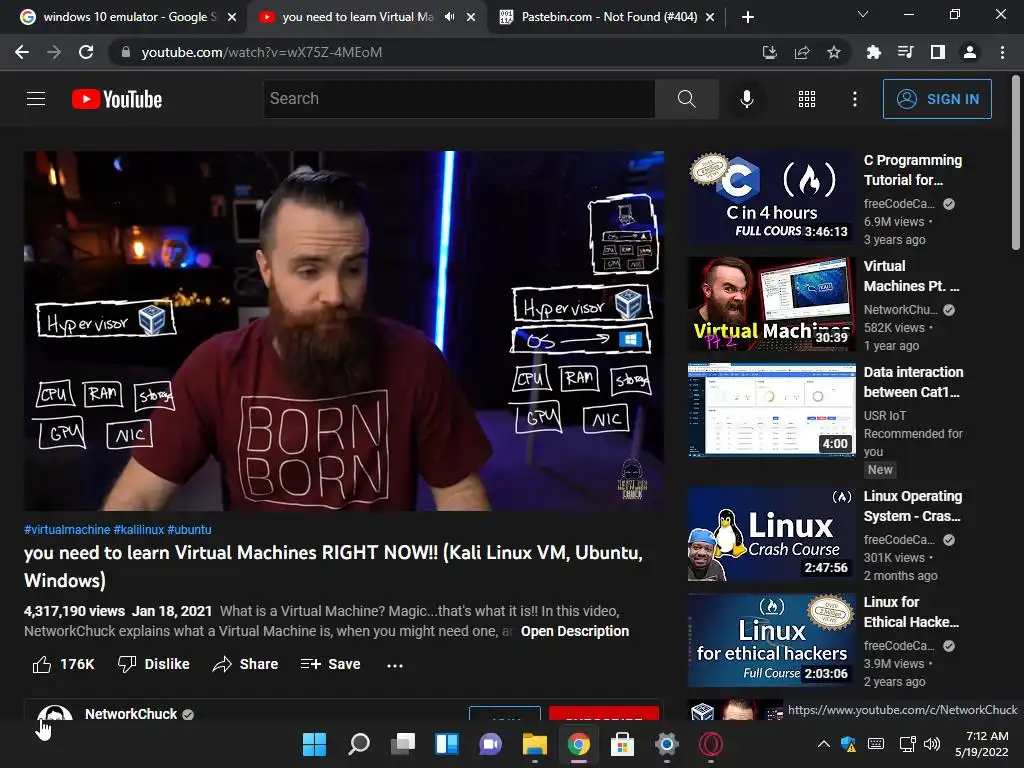This screenshot has height=768, width=1024.
Task: Click the SIGN IN button
Action: tap(936, 99)
